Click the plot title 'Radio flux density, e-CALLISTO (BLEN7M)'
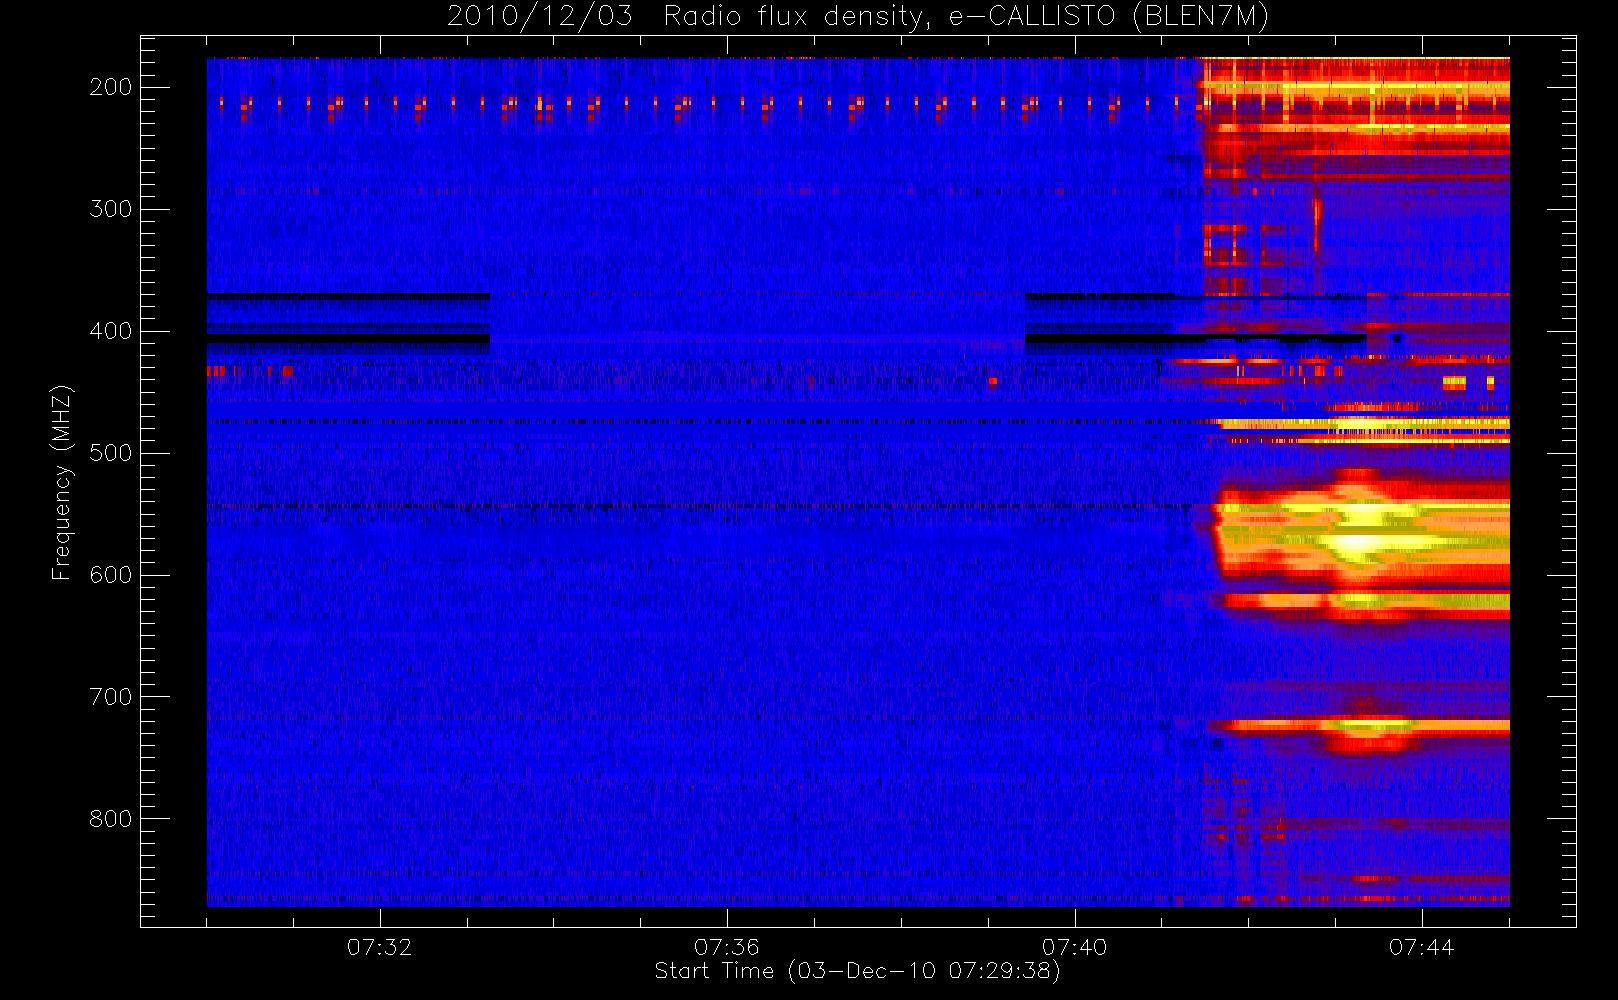 click(966, 17)
